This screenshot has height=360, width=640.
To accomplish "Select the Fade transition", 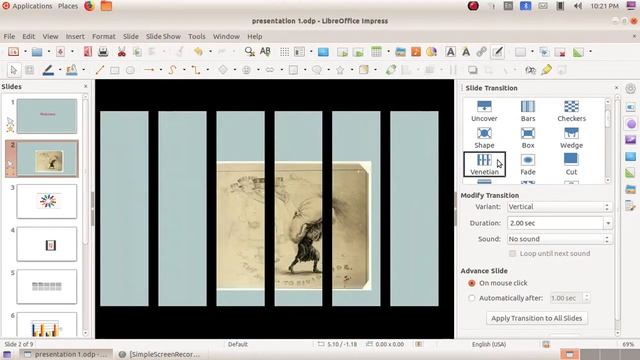I will 528,164.
